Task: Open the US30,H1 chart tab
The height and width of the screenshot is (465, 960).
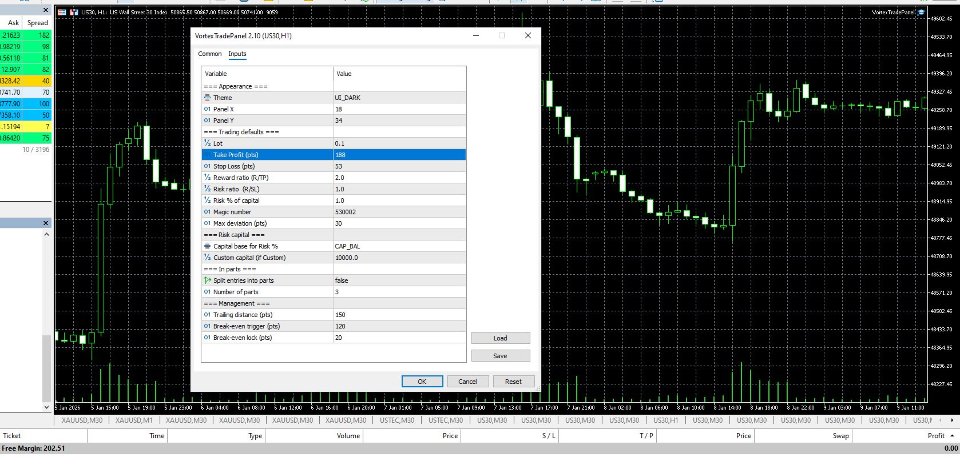Action: pos(664,420)
